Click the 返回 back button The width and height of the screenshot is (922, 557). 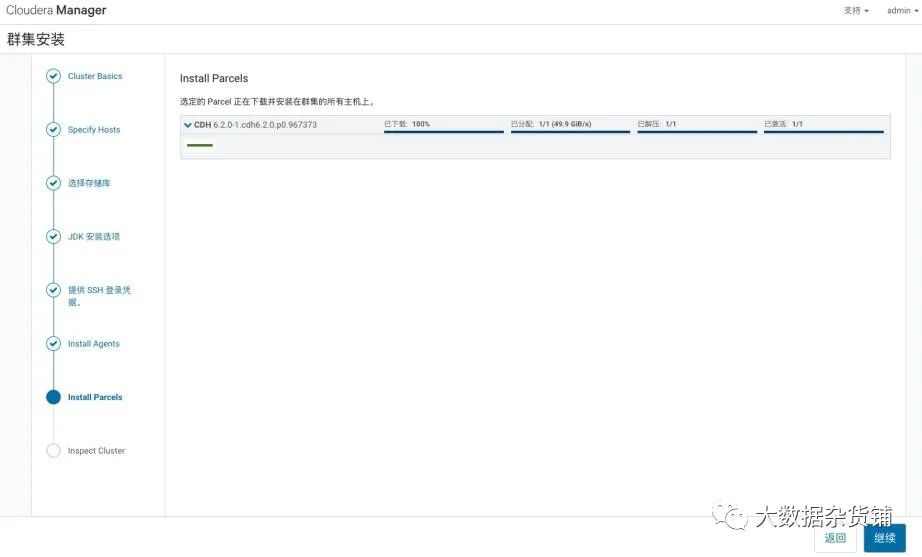tap(835, 538)
